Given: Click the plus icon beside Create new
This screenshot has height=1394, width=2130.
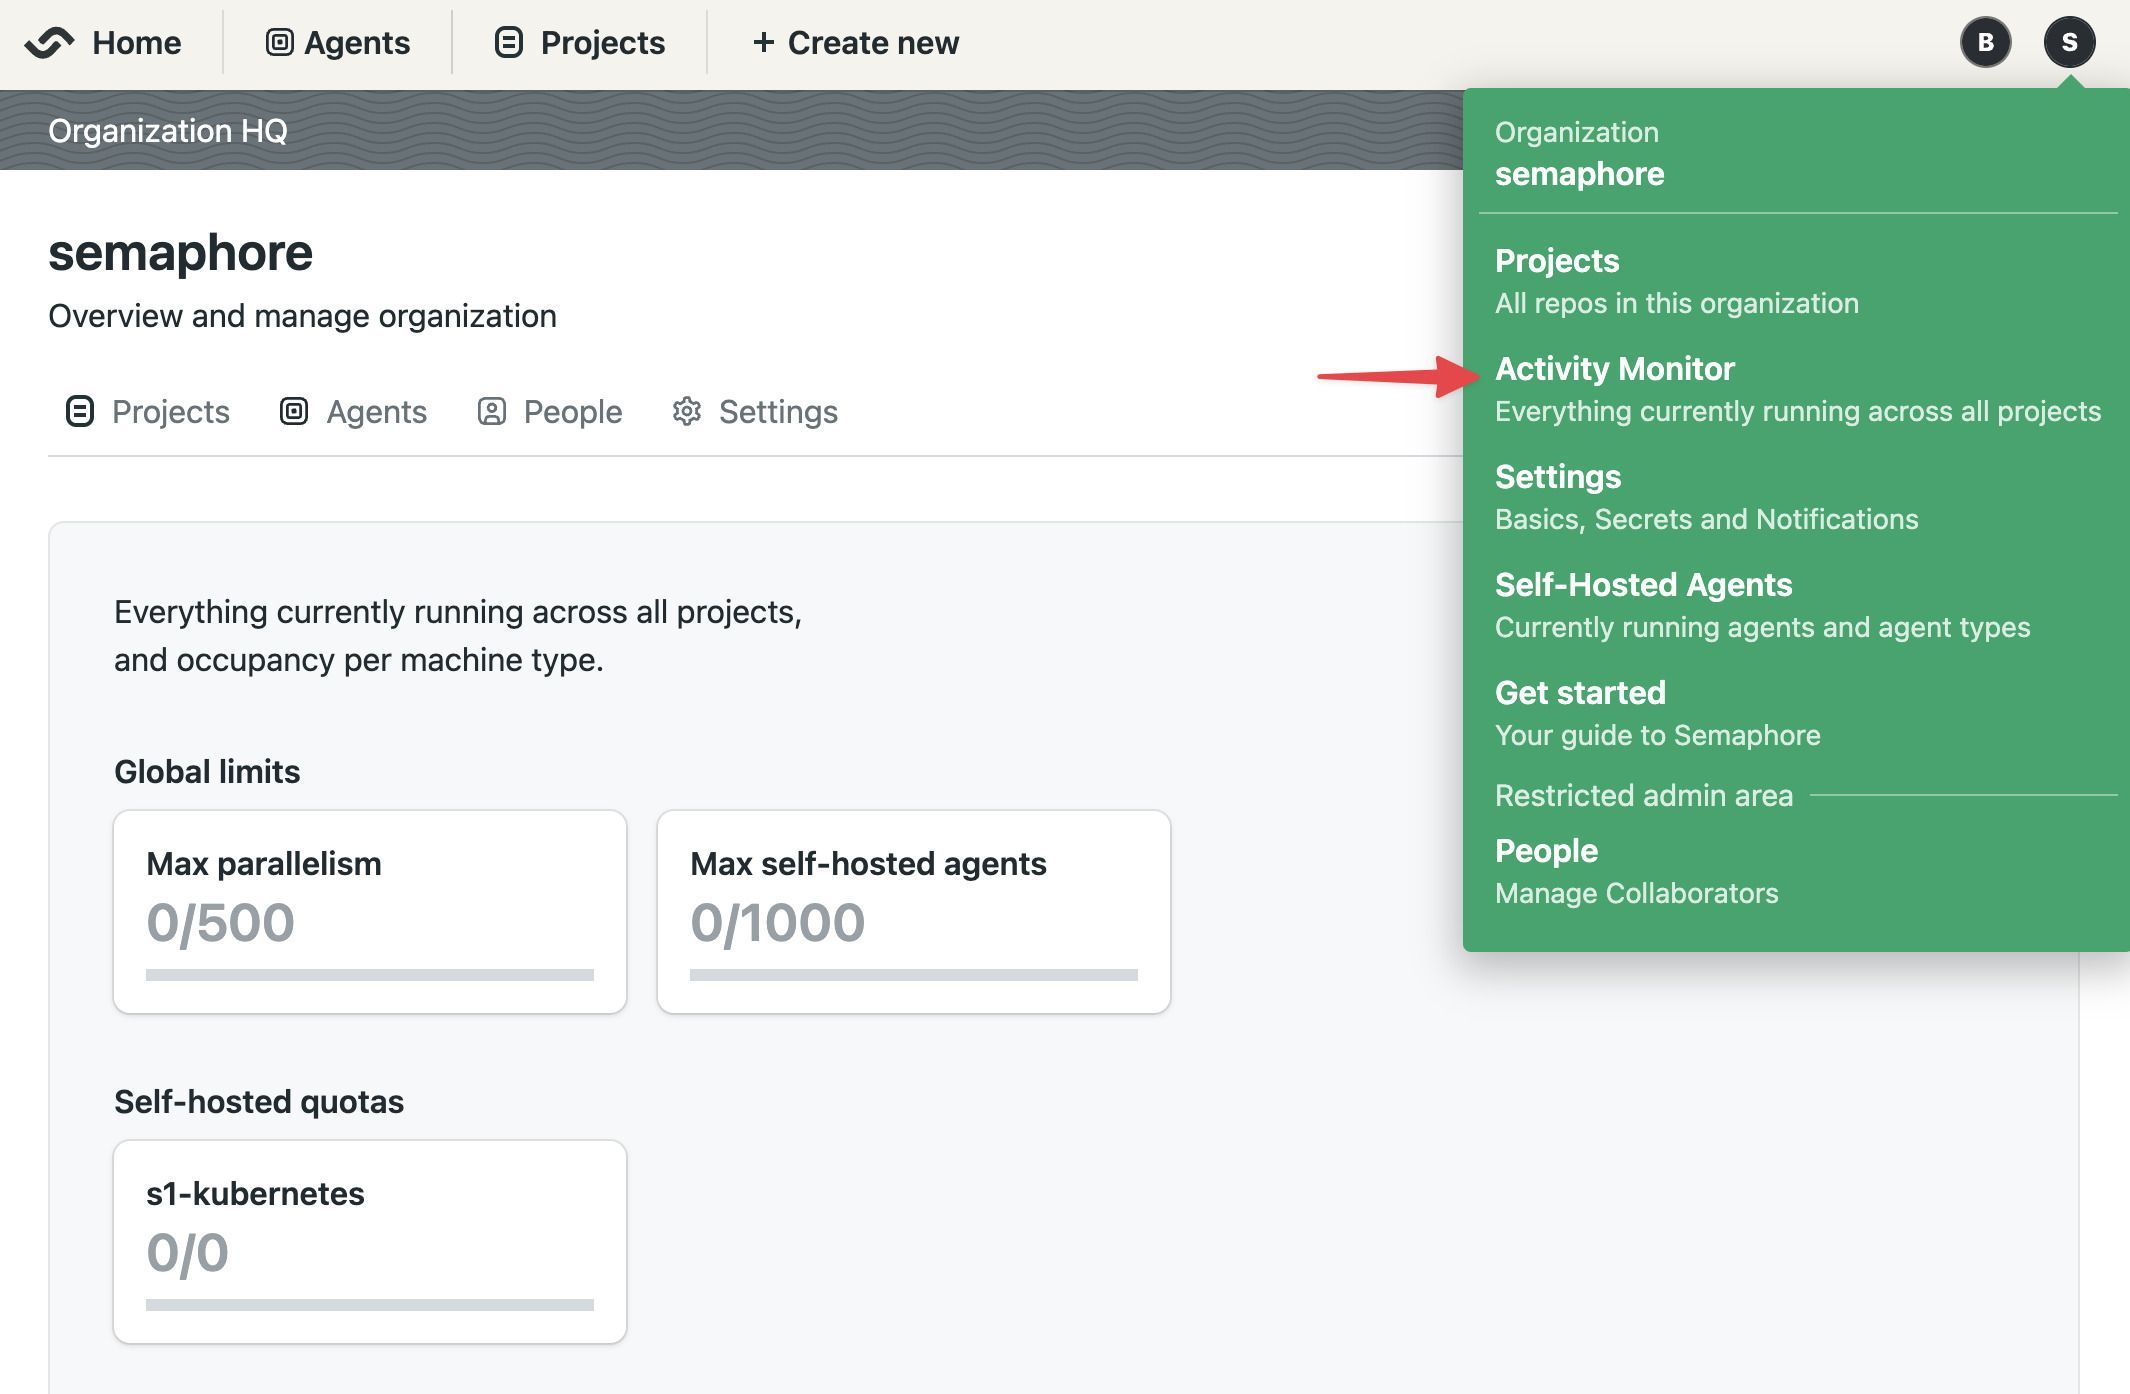Looking at the screenshot, I should [763, 42].
